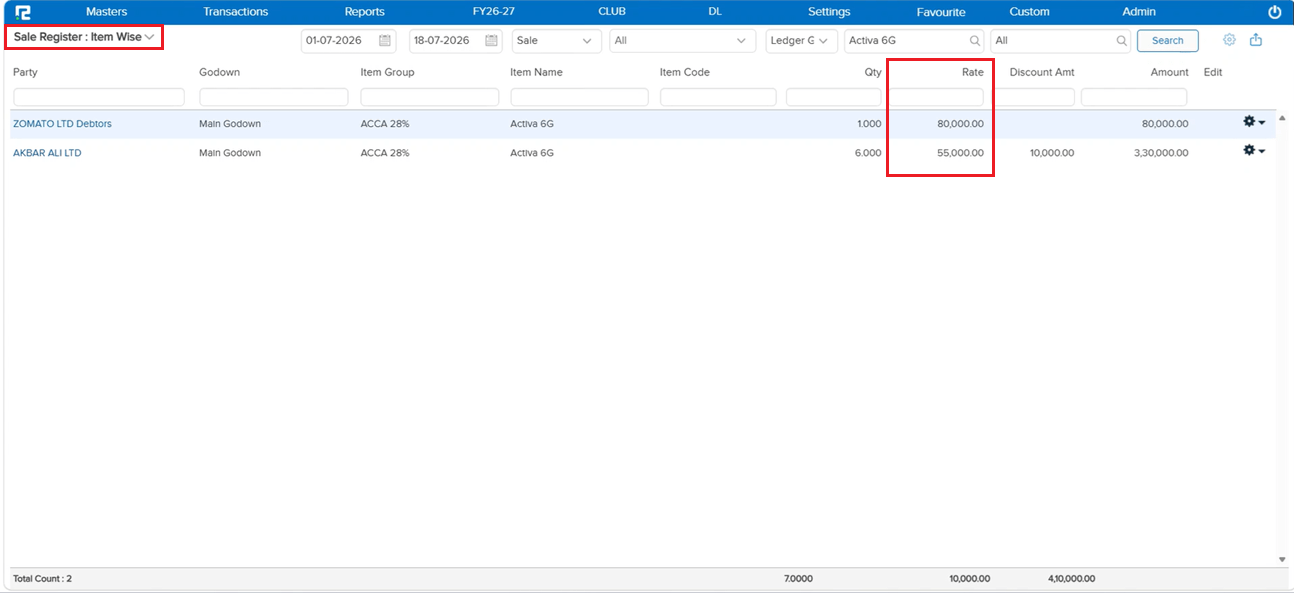Screen dimensions: 1294x593
Task: Click Total Count : 2 in footer
Action: (42, 579)
